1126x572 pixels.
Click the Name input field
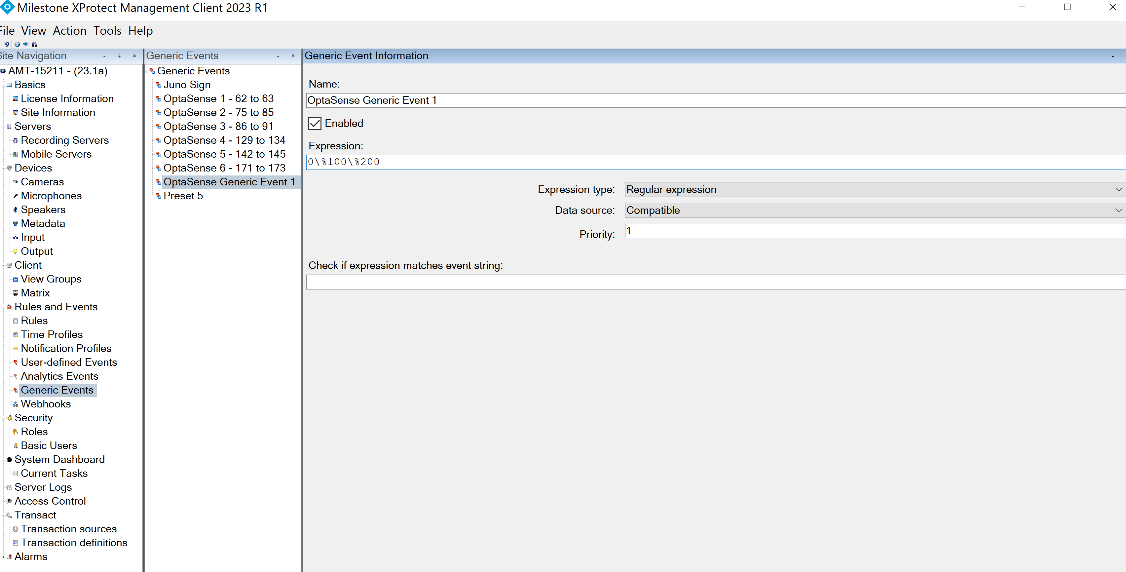716,100
